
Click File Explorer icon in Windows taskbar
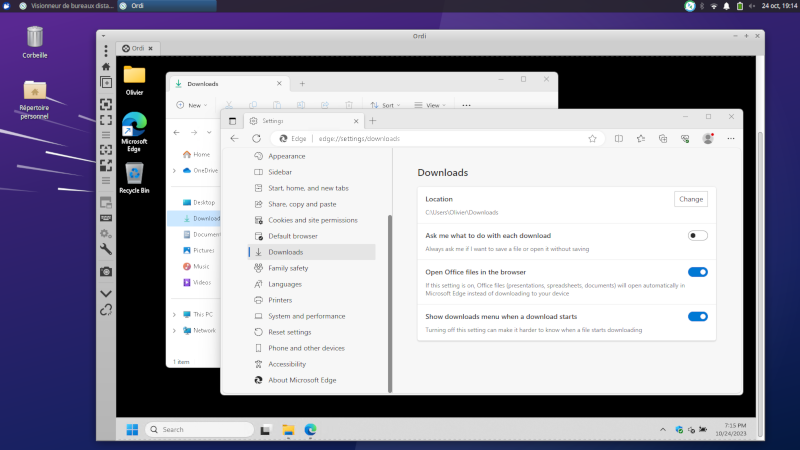click(288, 430)
